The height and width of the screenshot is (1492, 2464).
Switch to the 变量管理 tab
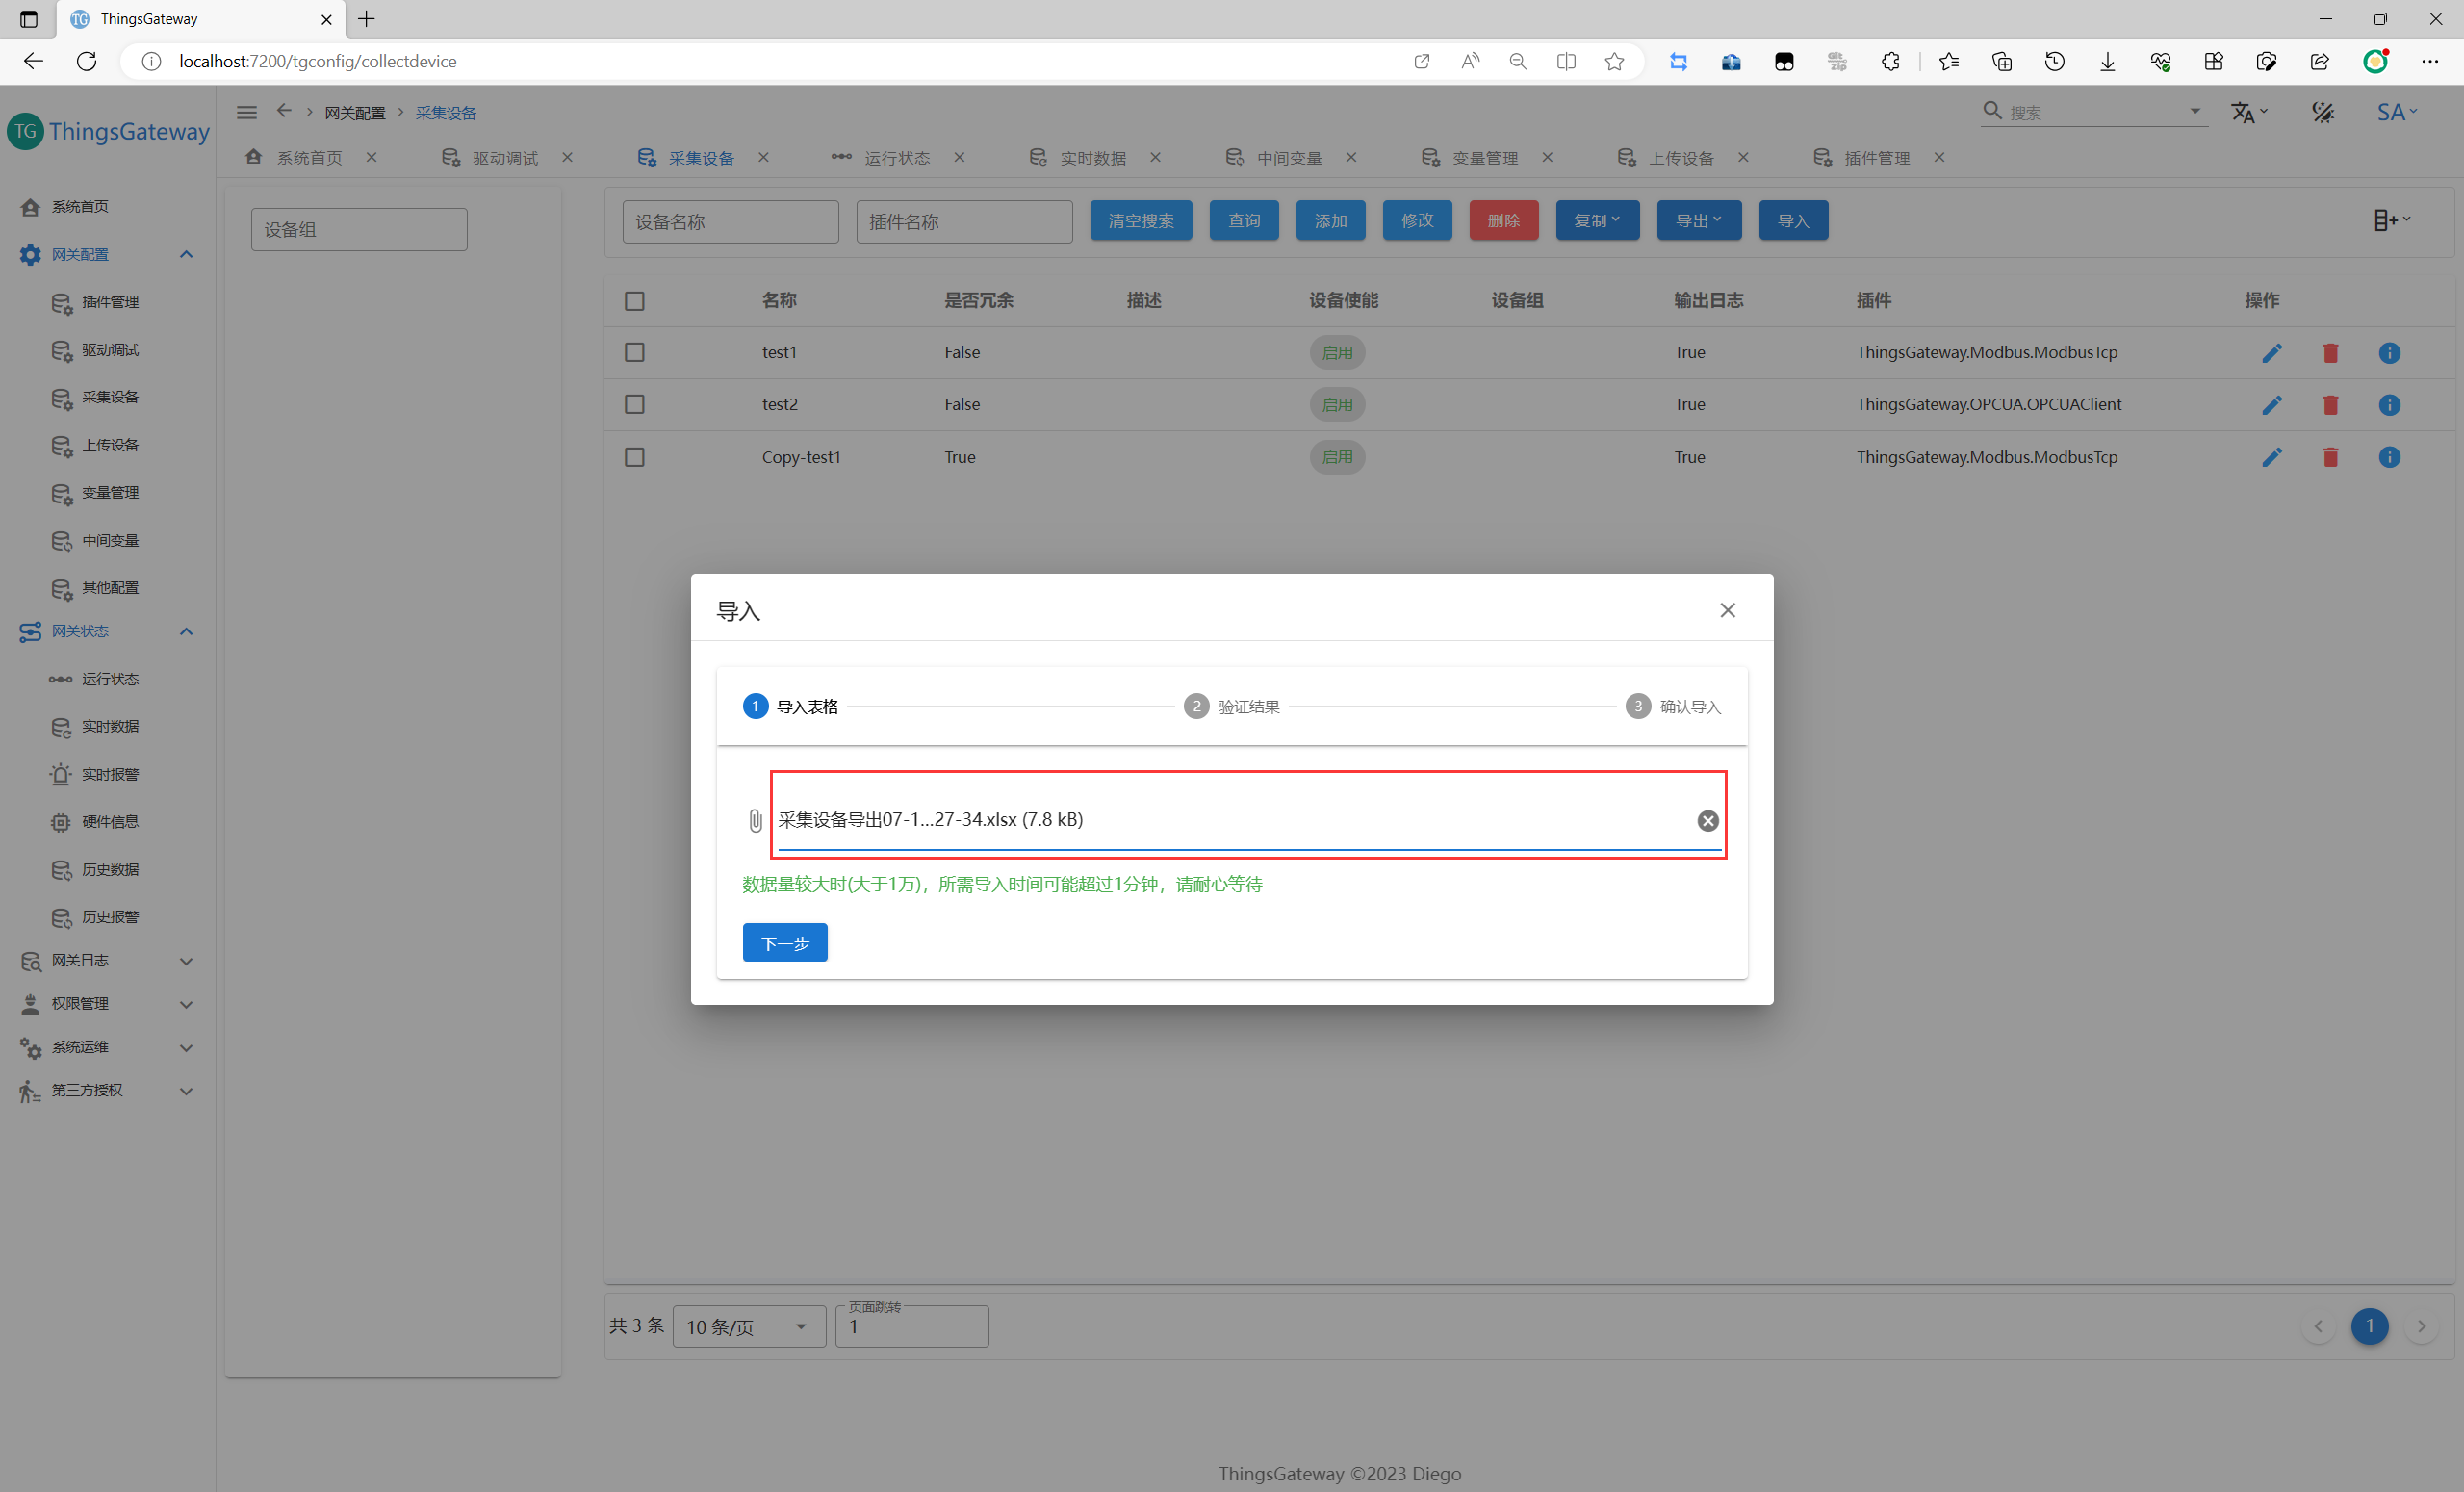(x=1484, y=158)
